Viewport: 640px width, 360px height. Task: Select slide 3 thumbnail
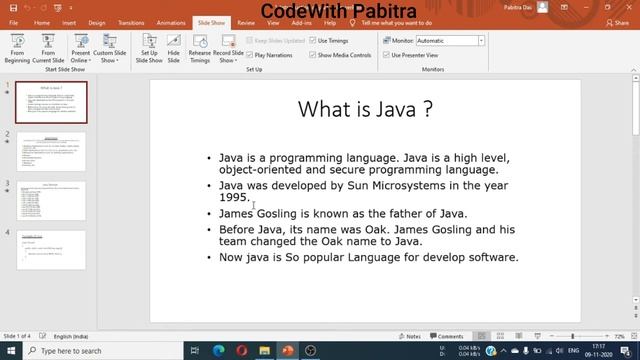(x=51, y=201)
